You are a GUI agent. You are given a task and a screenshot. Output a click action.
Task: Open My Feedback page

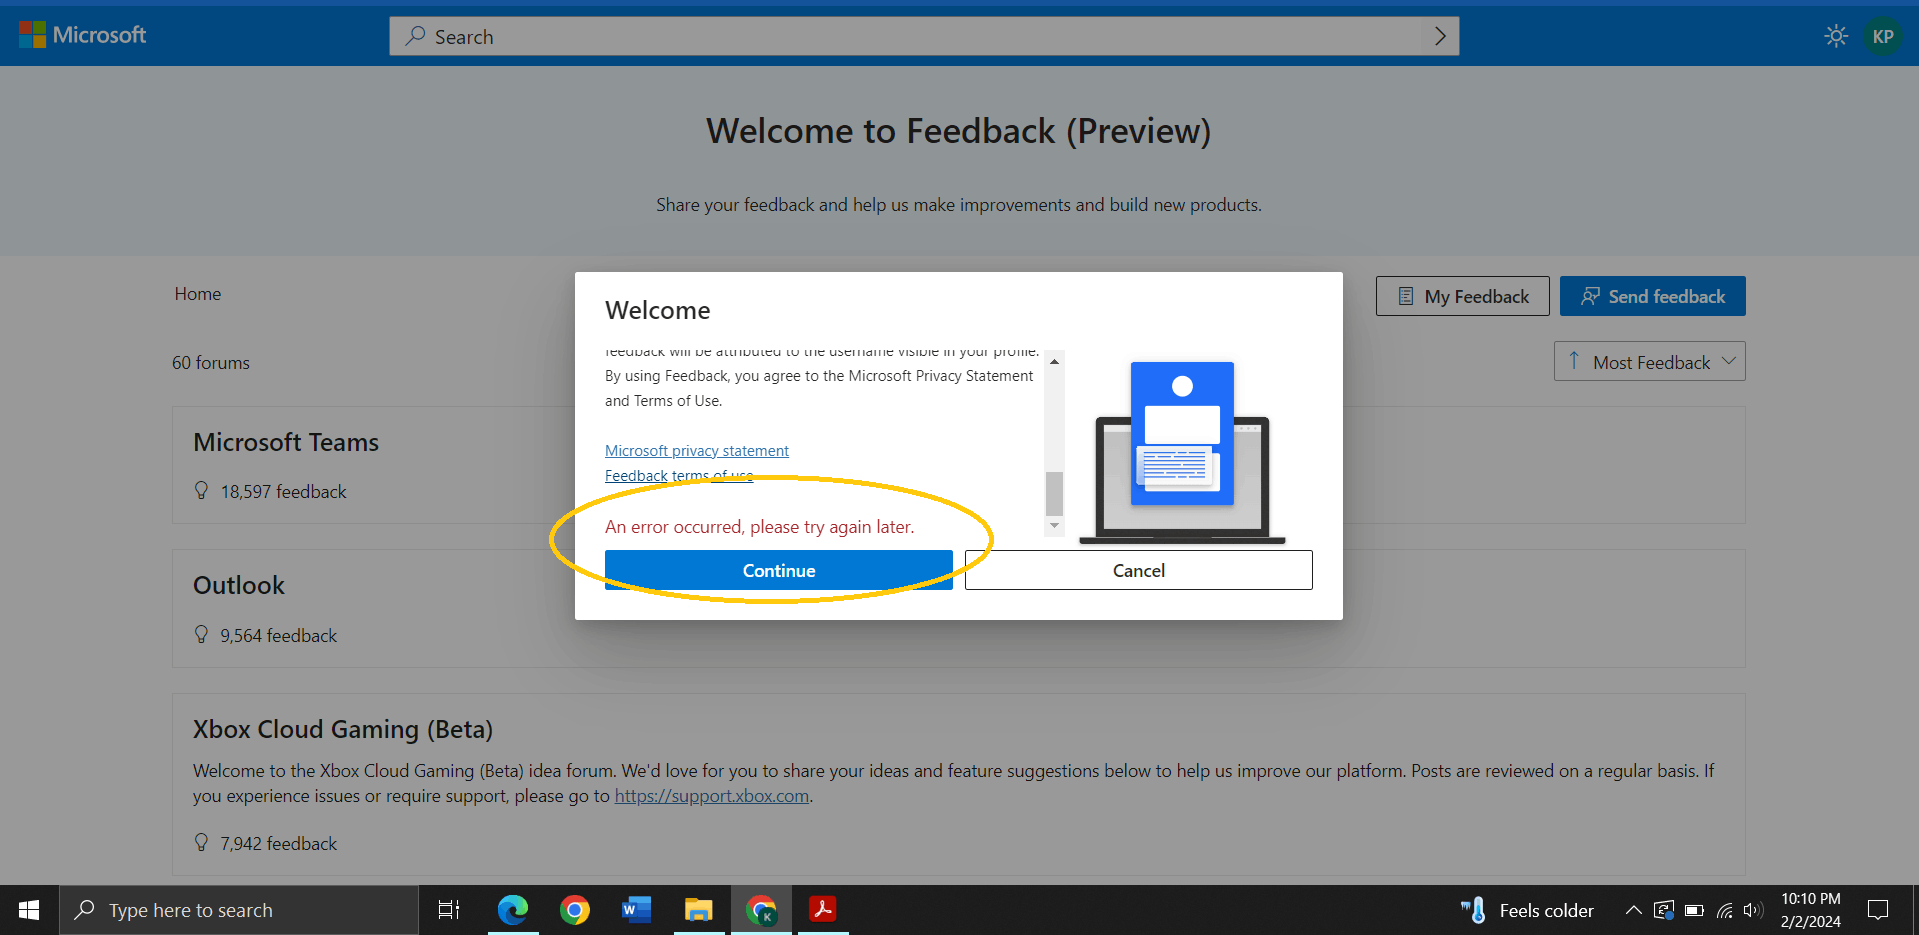1463,296
